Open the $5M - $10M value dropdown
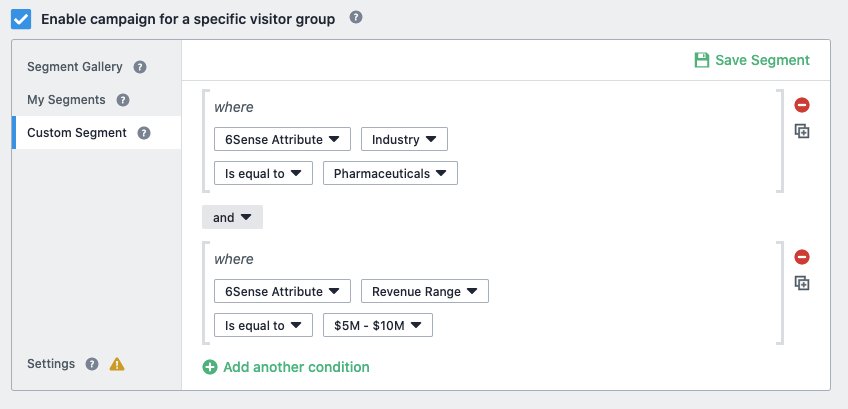 [377, 325]
